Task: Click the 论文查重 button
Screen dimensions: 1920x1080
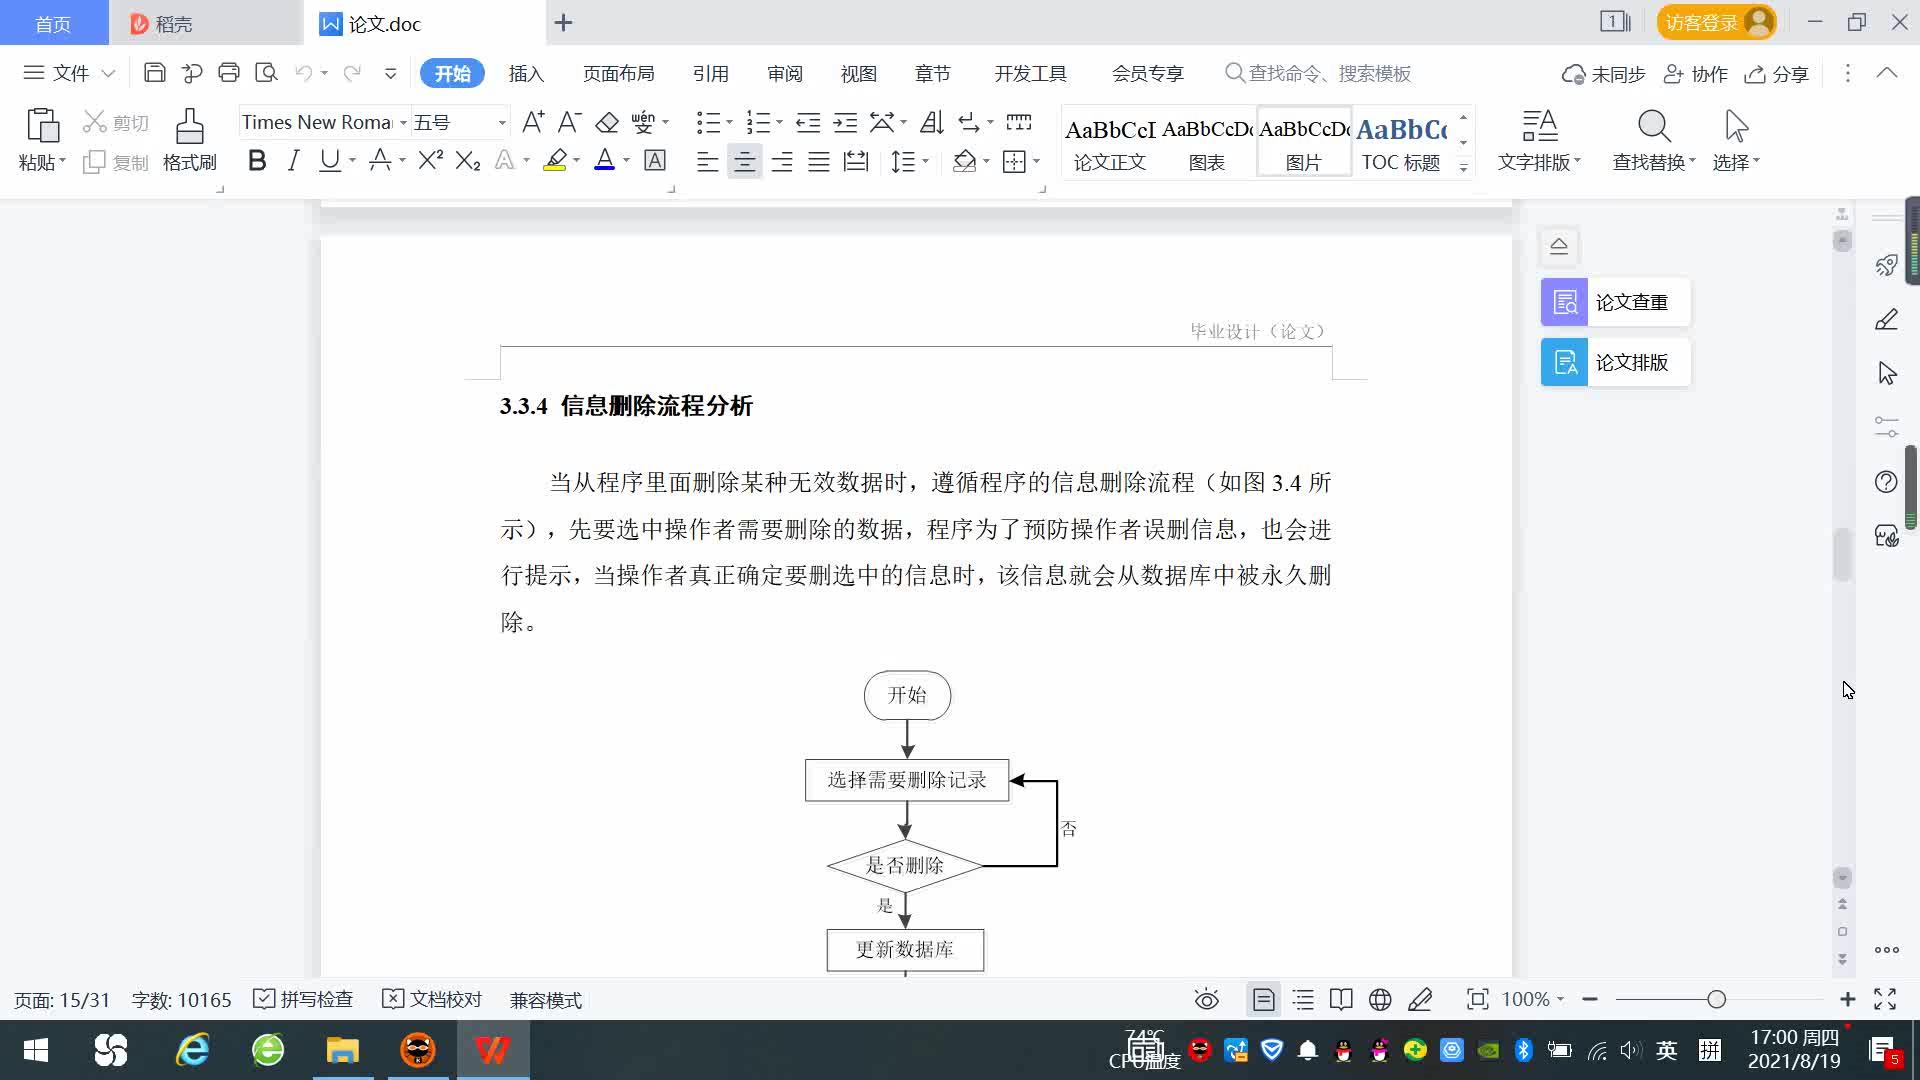Action: click(1614, 302)
